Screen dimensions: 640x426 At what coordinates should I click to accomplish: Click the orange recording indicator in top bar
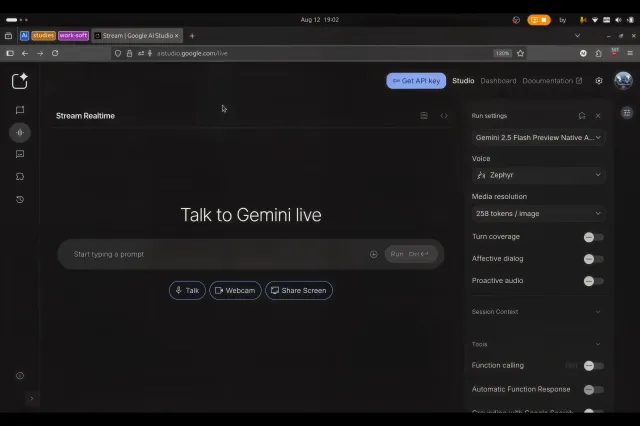[539, 20]
